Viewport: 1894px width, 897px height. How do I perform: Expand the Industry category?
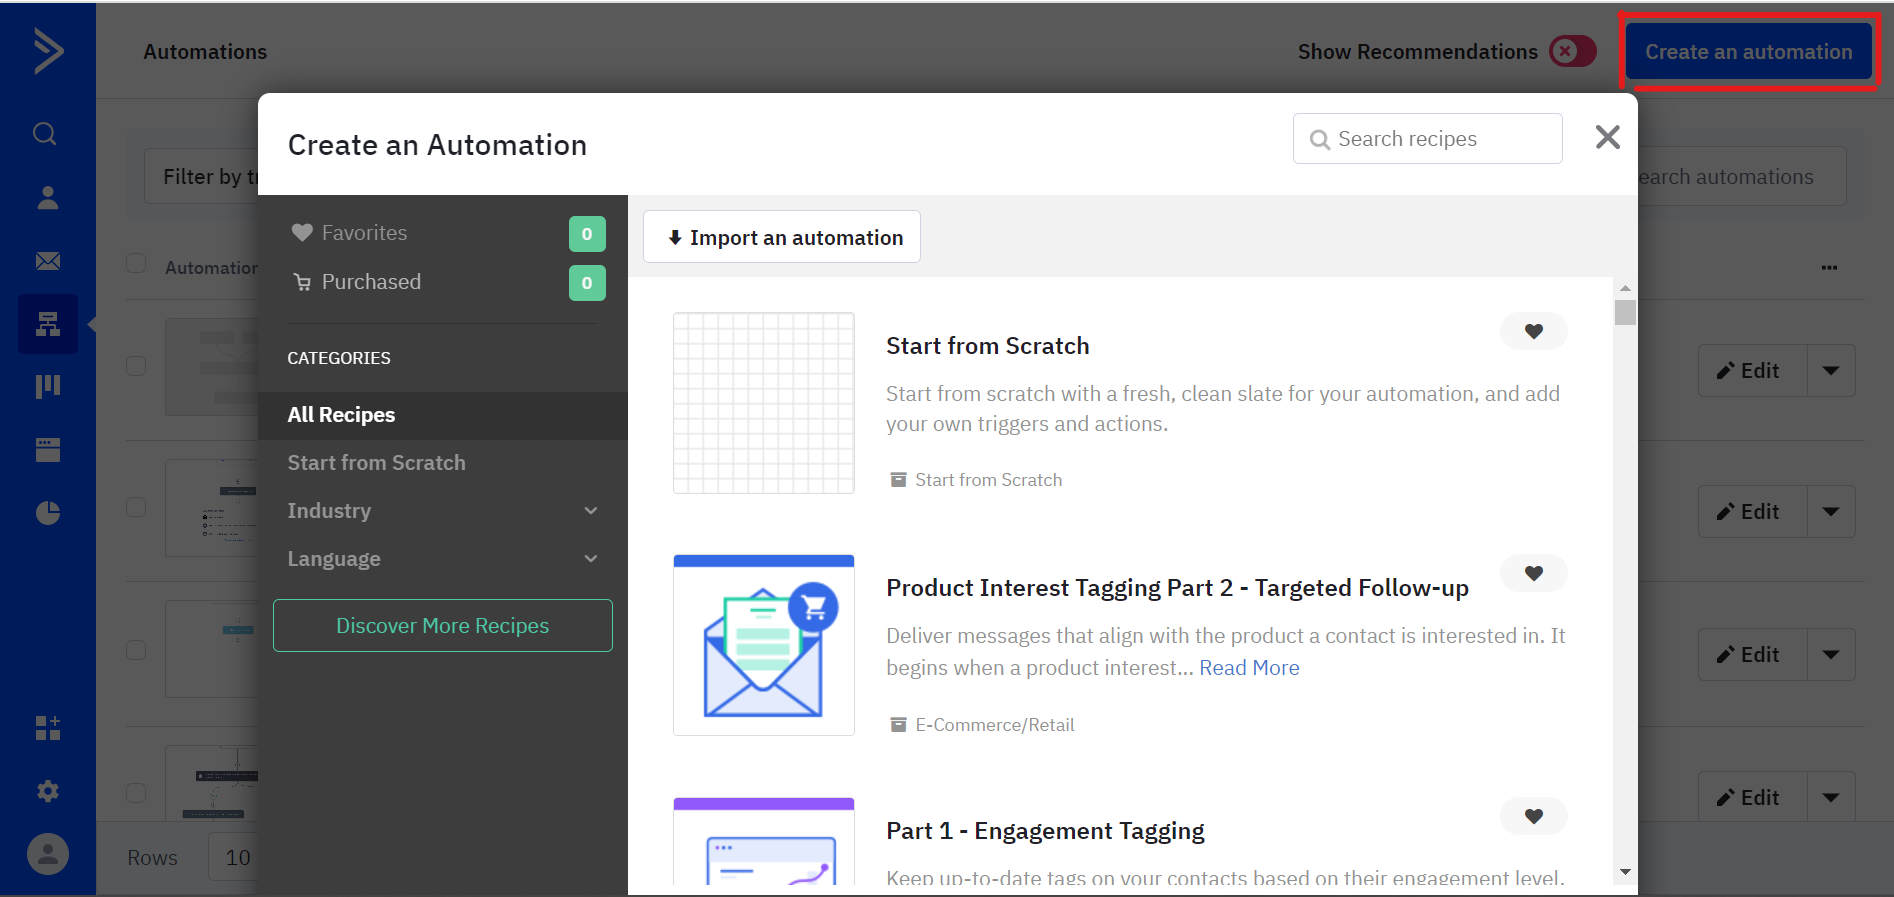pyautogui.click(x=443, y=511)
